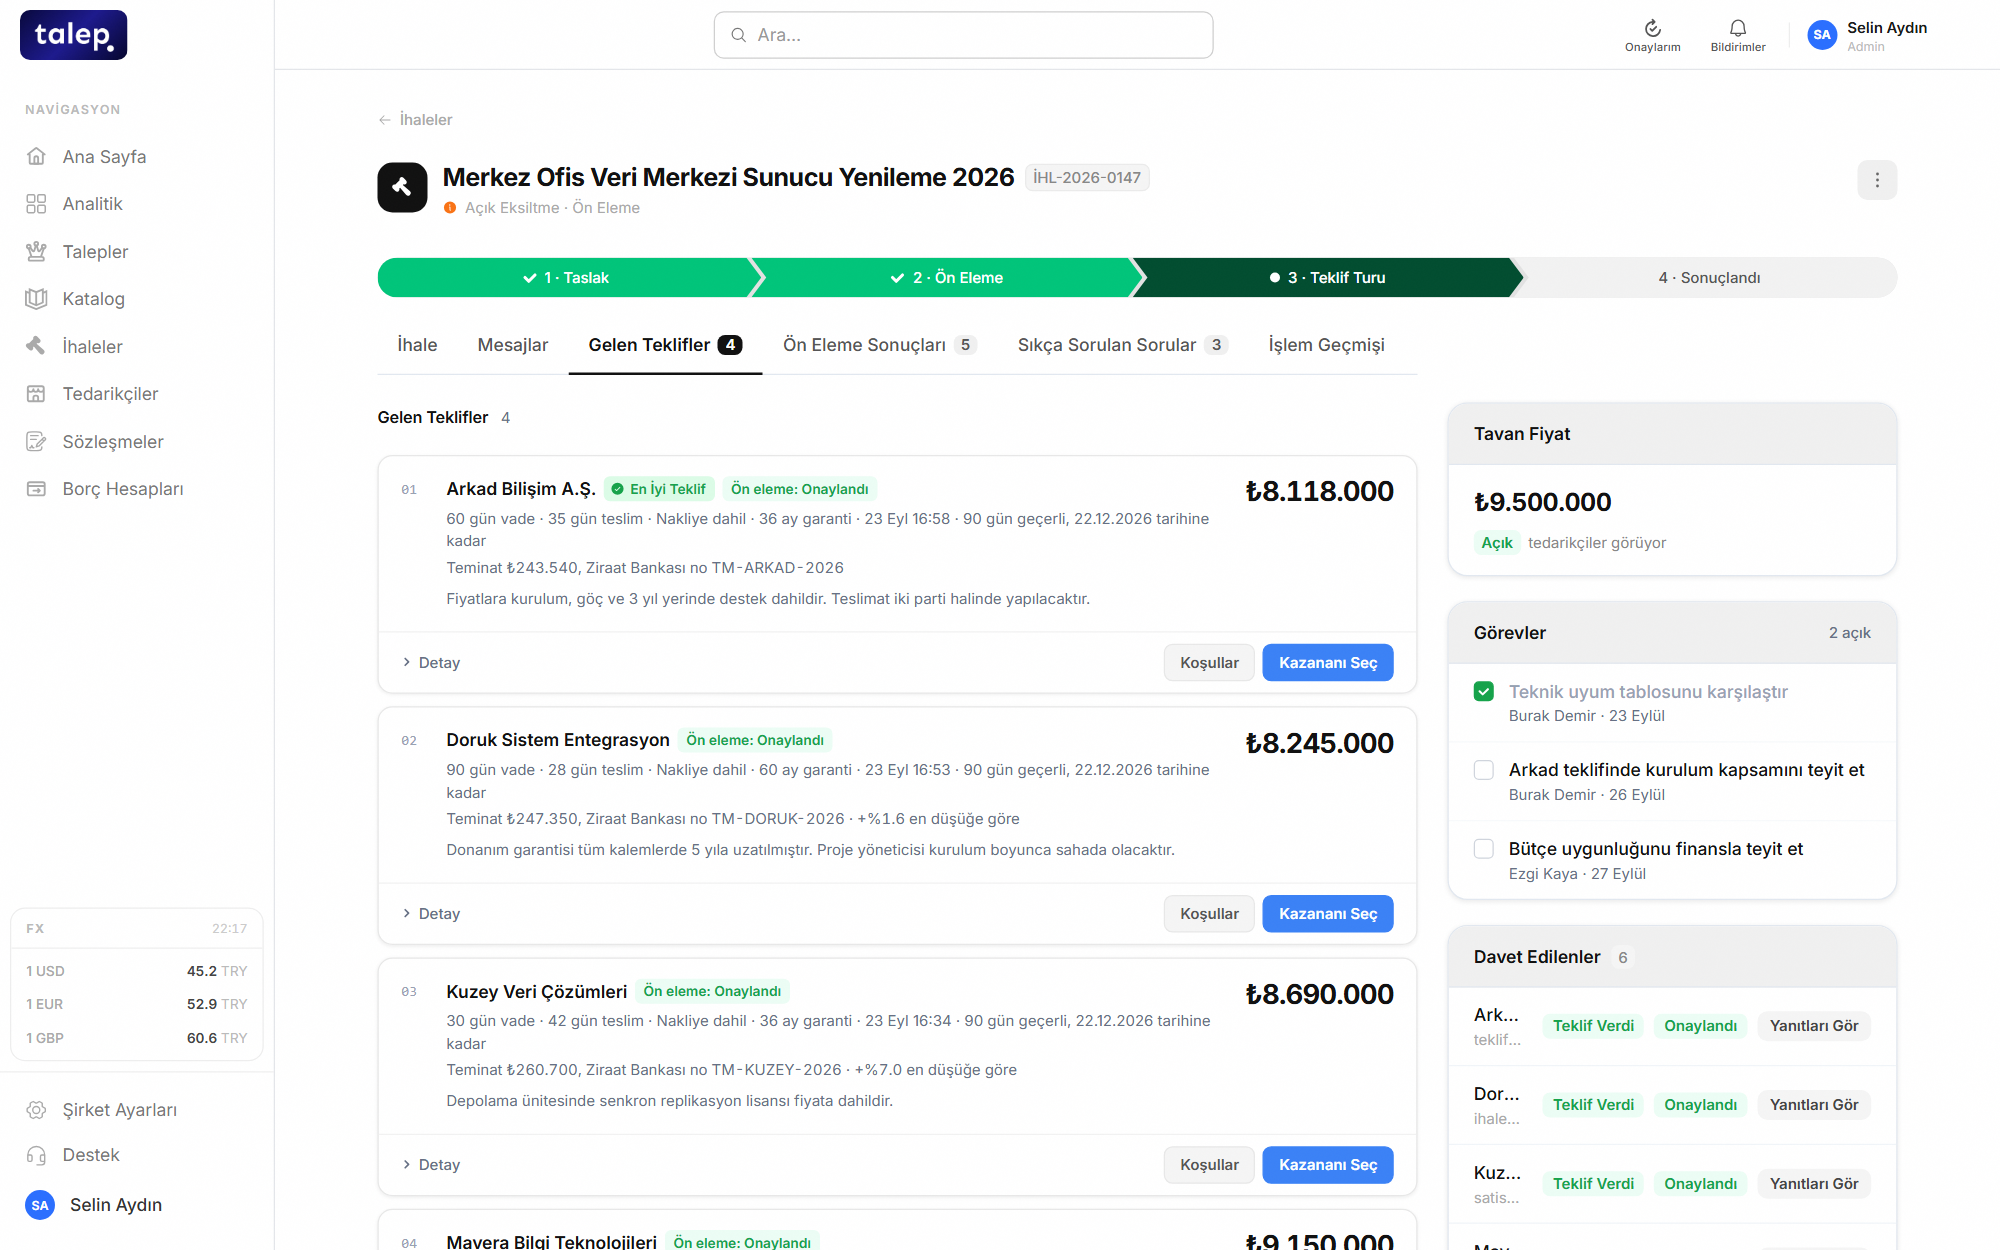Viewport: 2000px width, 1250px height.
Task: Click the '2 · Ön Eleme' progress step
Action: 946,277
